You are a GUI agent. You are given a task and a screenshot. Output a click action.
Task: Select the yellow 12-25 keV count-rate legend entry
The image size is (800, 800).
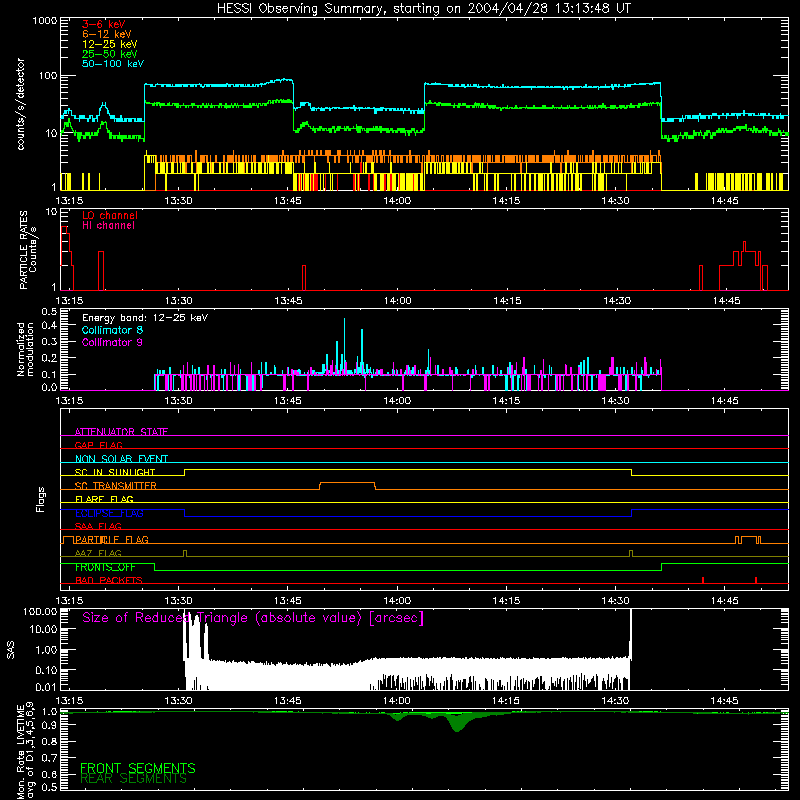[x=110, y=44]
